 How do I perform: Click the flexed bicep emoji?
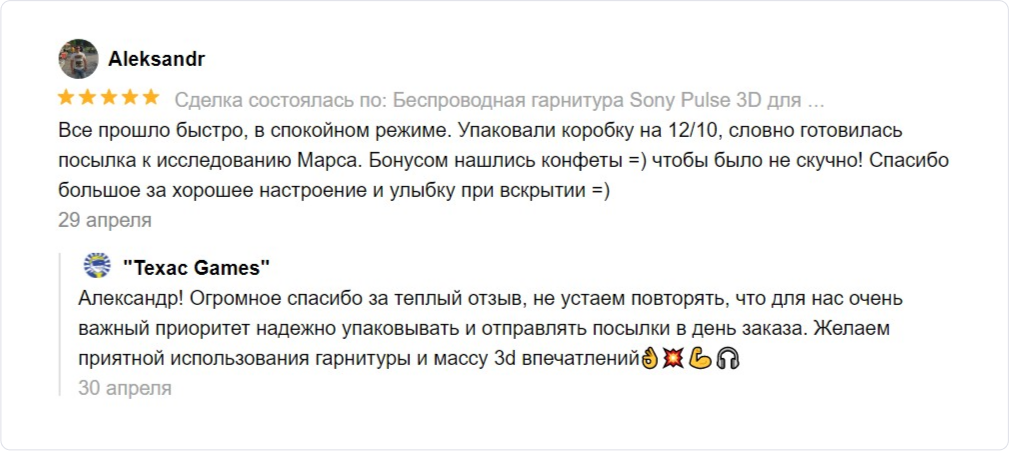click(x=701, y=358)
